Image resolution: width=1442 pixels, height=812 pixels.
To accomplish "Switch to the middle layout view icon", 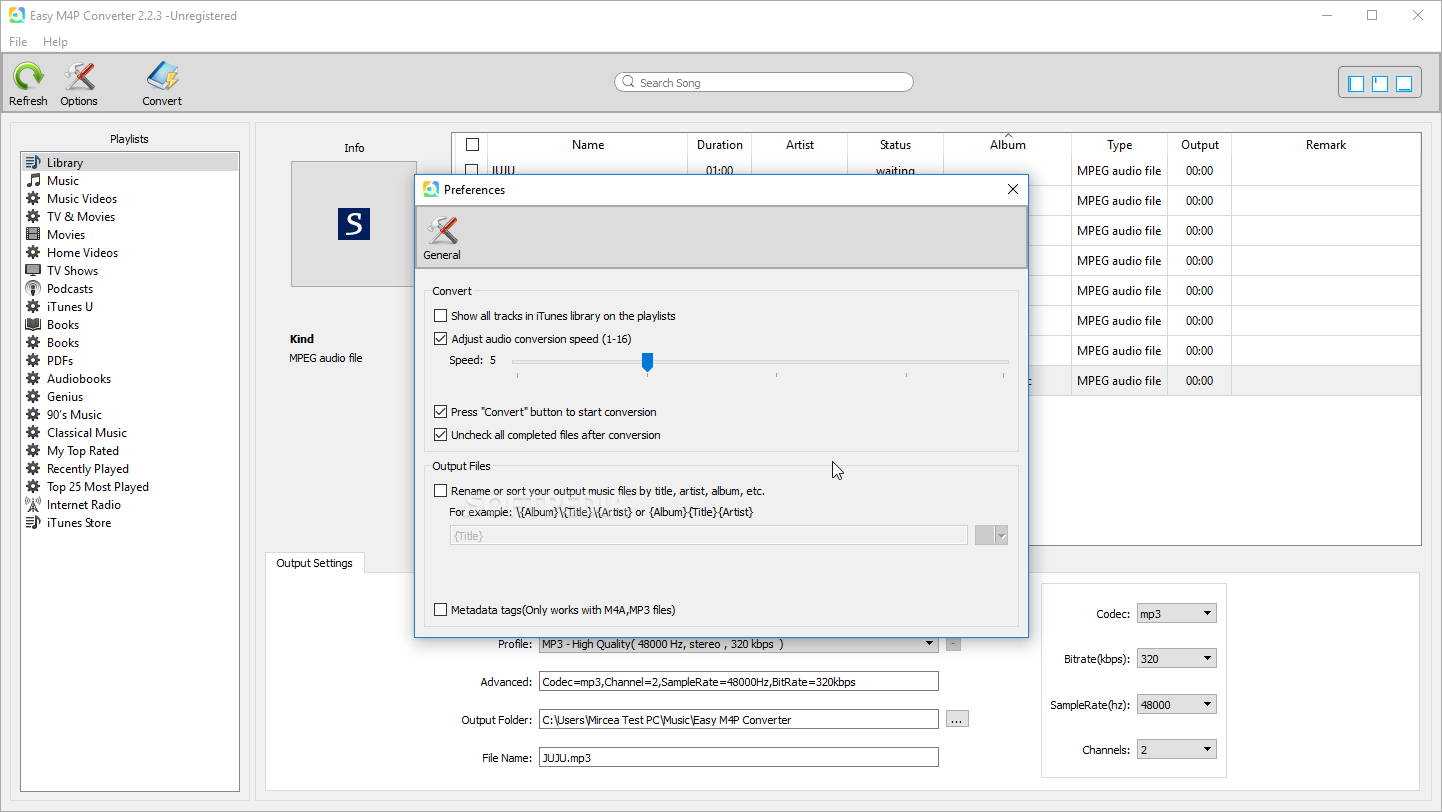I will (x=1380, y=84).
